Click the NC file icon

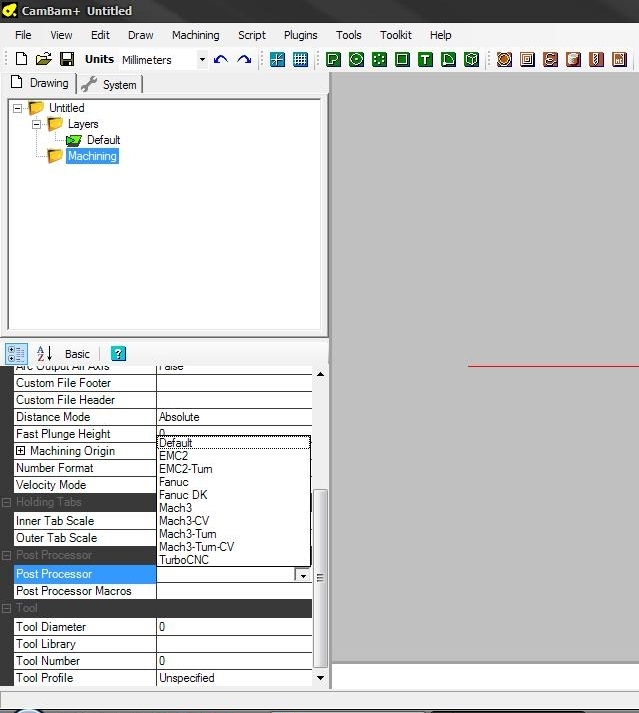619,59
